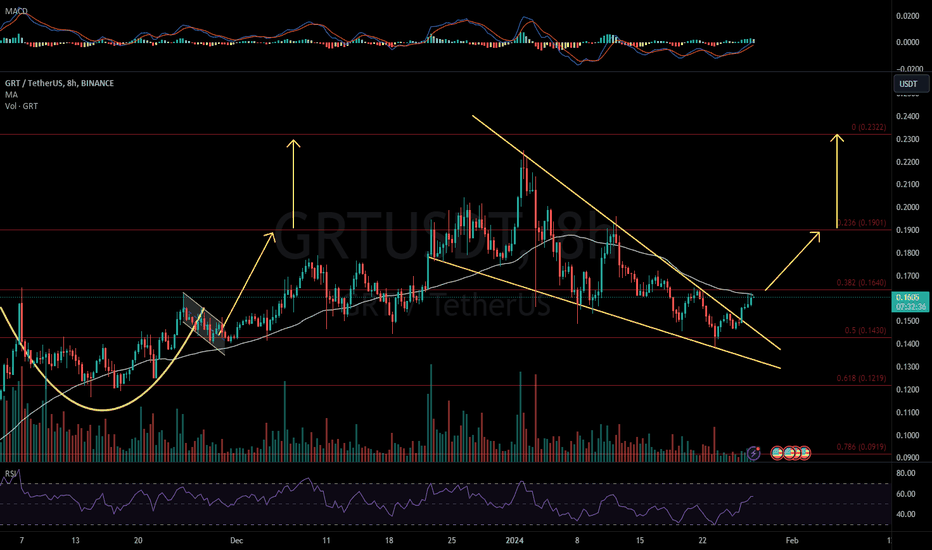Click the countdown timer 07:32:36

[x=911, y=307]
